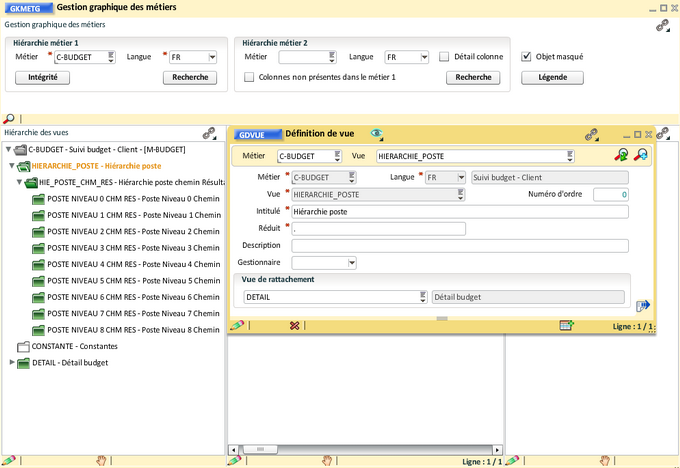The width and height of the screenshot is (680, 468).
Task: Enable the Détail colonne checkbox
Action: pos(444,57)
